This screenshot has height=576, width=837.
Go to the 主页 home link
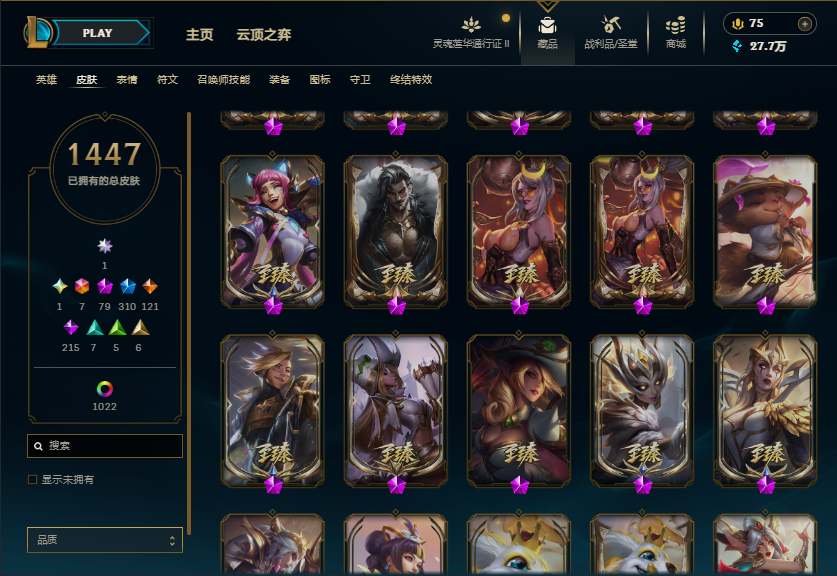pyautogui.click(x=200, y=35)
